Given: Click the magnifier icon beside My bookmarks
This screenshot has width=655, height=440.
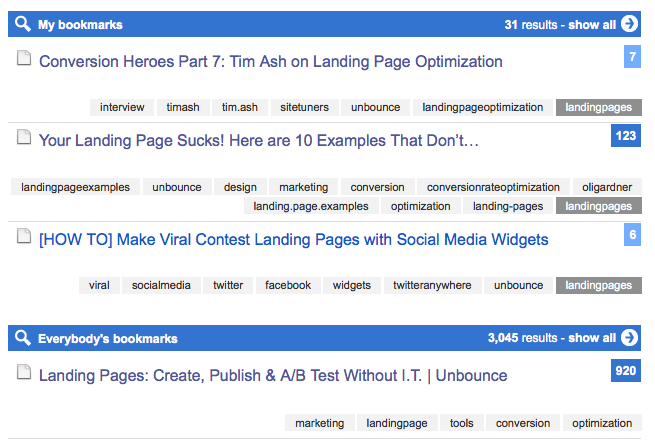Looking at the screenshot, I should (23, 24).
